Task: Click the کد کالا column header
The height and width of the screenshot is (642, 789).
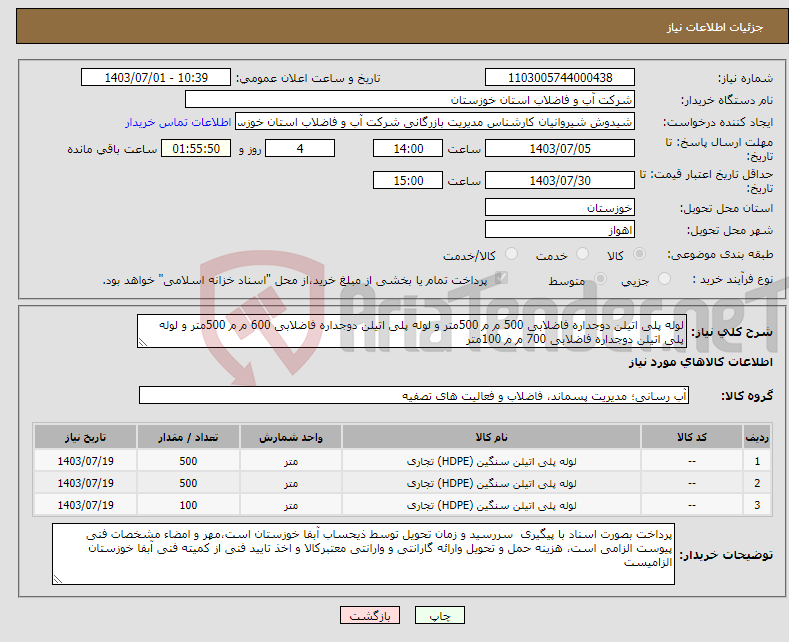Action: pyautogui.click(x=691, y=437)
